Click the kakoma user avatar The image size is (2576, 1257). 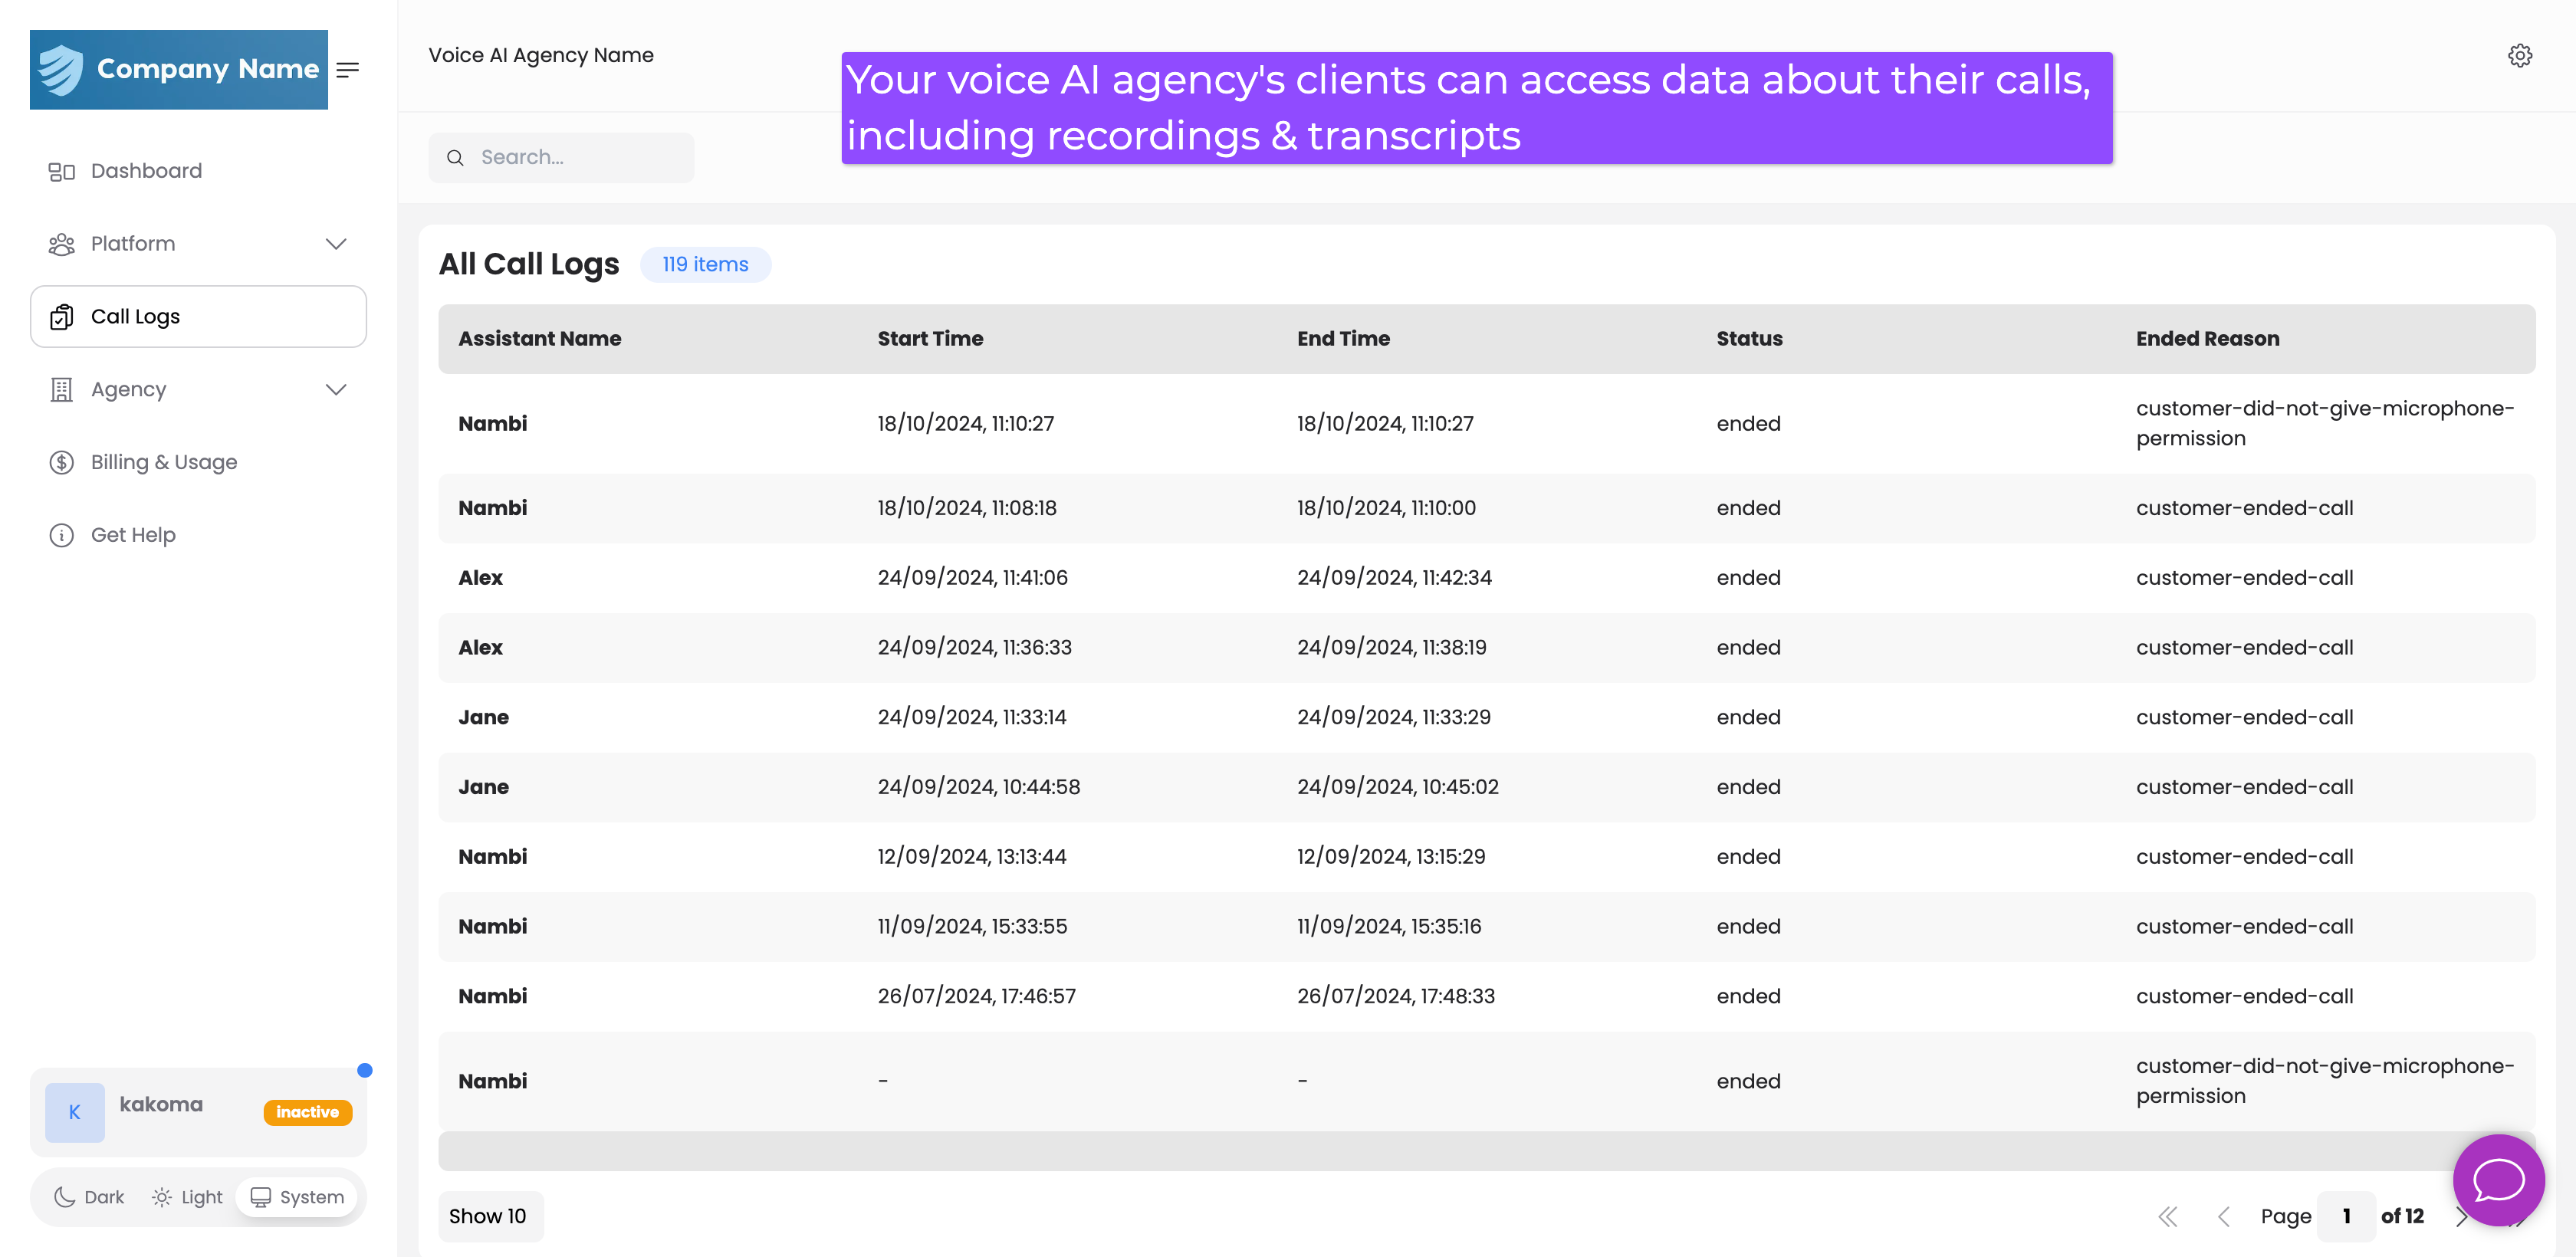tap(75, 1112)
